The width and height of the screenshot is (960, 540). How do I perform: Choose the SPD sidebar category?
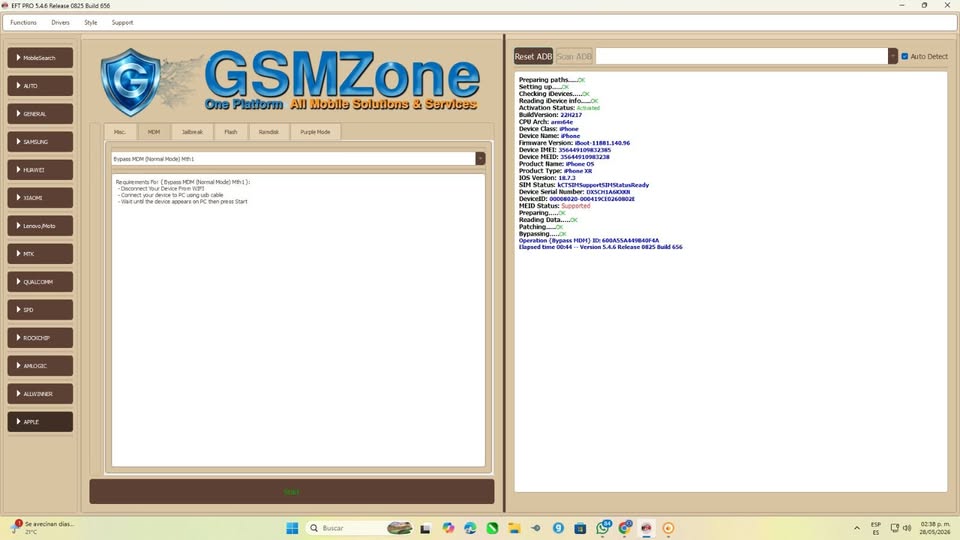click(40, 310)
